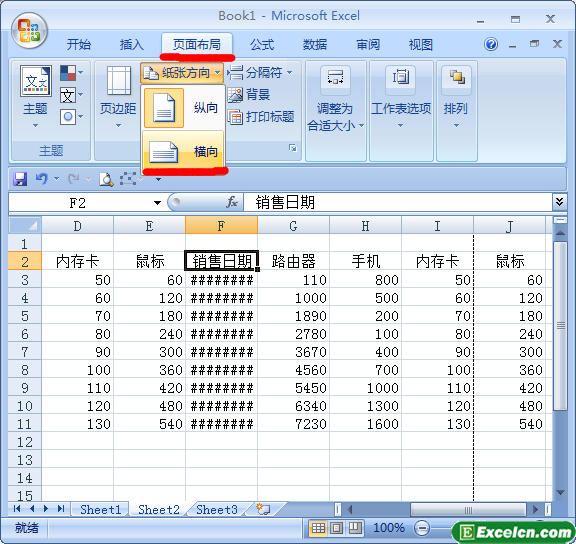Open Sheet Options (工作表选项) group
Screen dimensions: 576x544
click(x=401, y=96)
